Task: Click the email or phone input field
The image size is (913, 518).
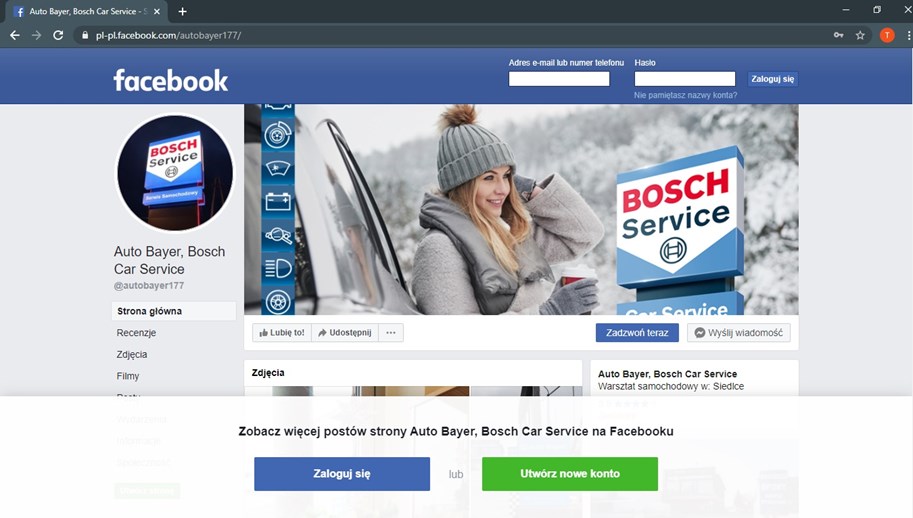Action: [559, 79]
